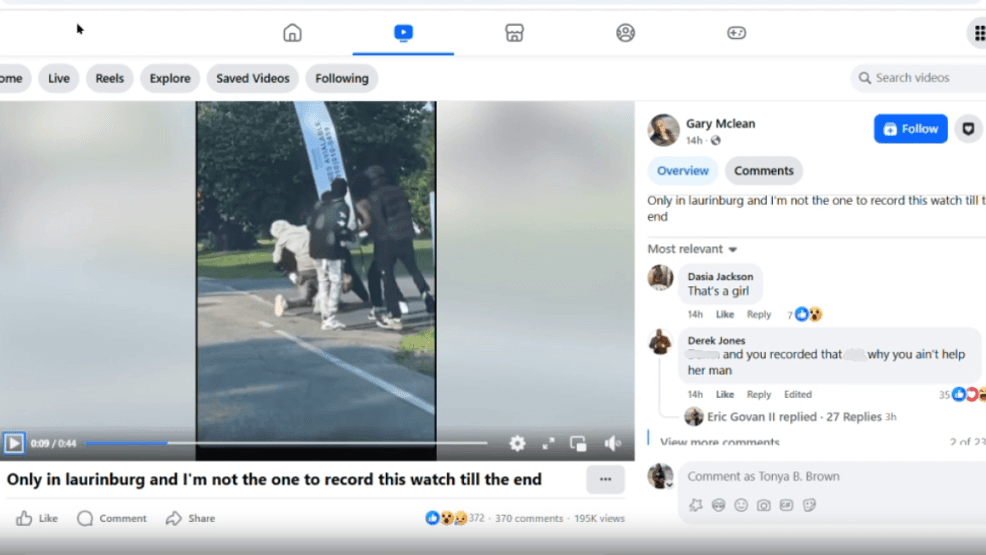Select the Reels tab
This screenshot has width=986, height=555.
[110, 78]
